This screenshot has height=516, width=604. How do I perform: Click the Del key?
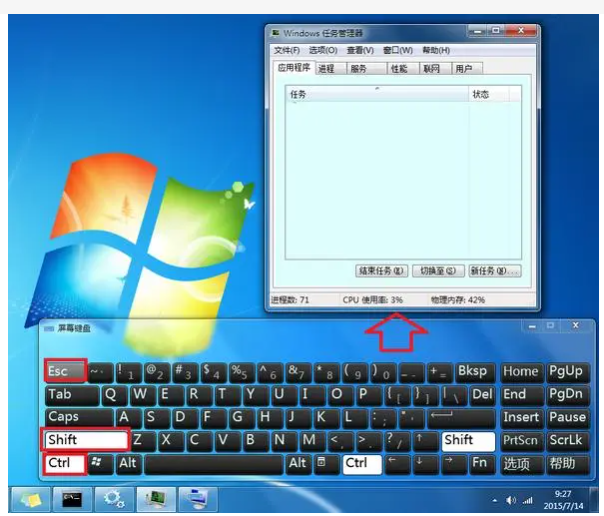482,395
